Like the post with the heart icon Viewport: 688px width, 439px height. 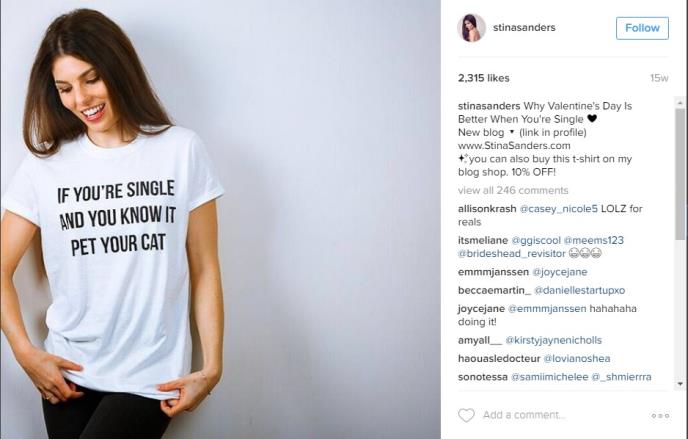pyautogui.click(x=466, y=415)
